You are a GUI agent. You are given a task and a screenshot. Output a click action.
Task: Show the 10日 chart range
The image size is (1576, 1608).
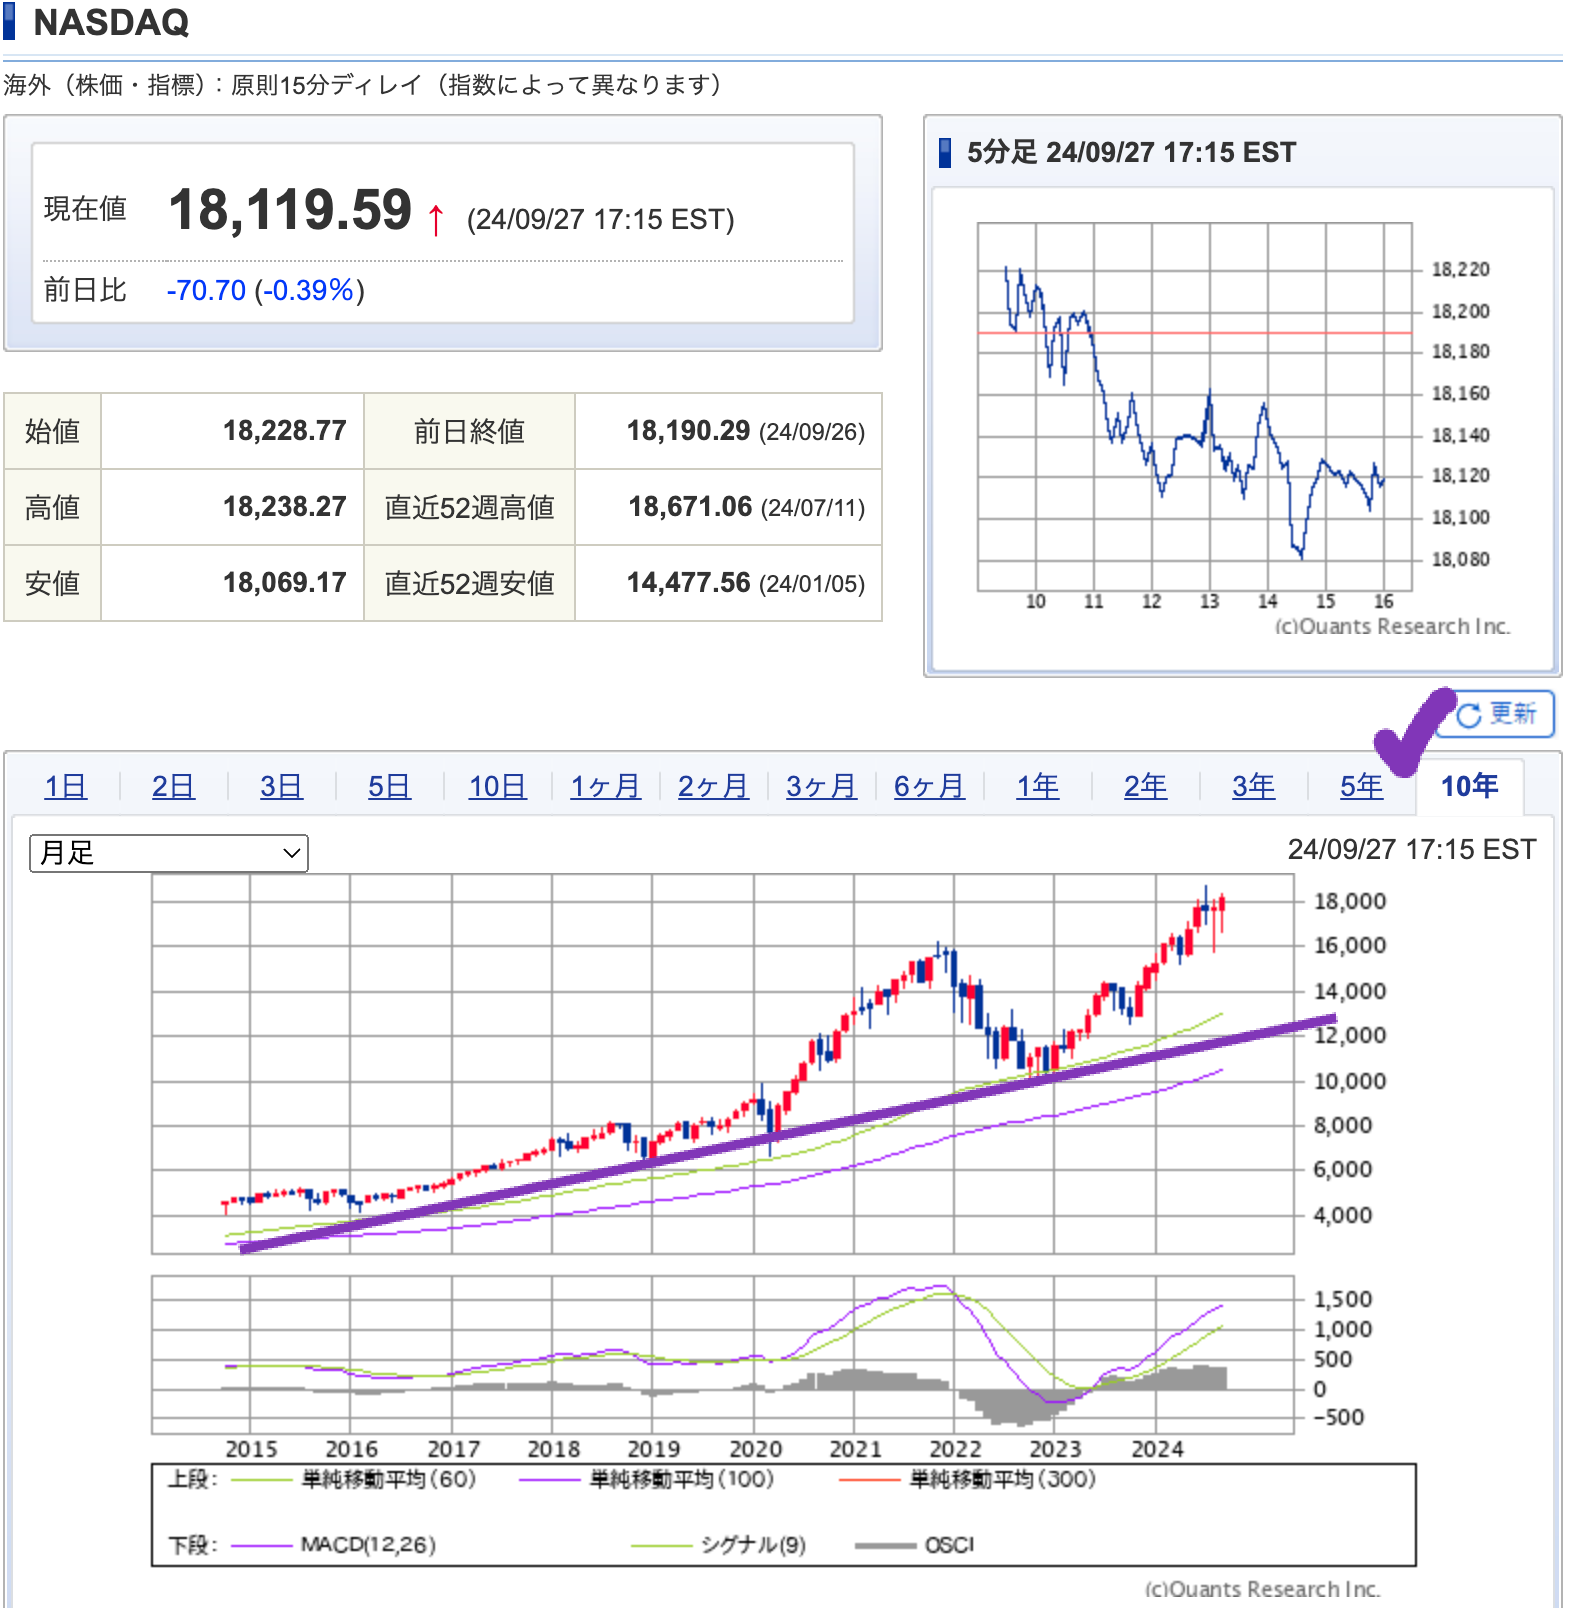tap(498, 786)
